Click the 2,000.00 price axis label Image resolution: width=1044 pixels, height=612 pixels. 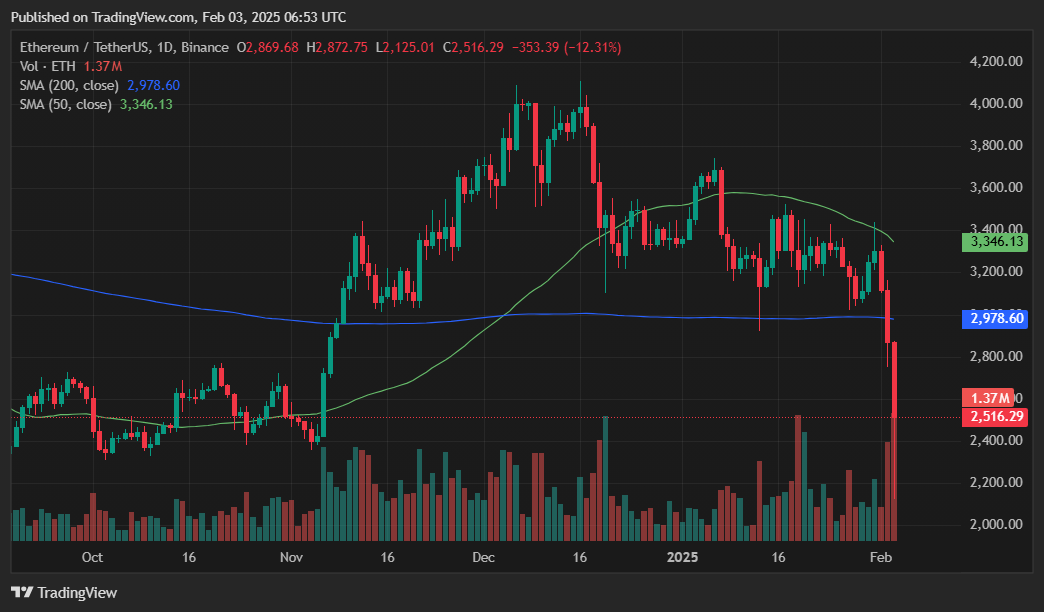tap(995, 524)
